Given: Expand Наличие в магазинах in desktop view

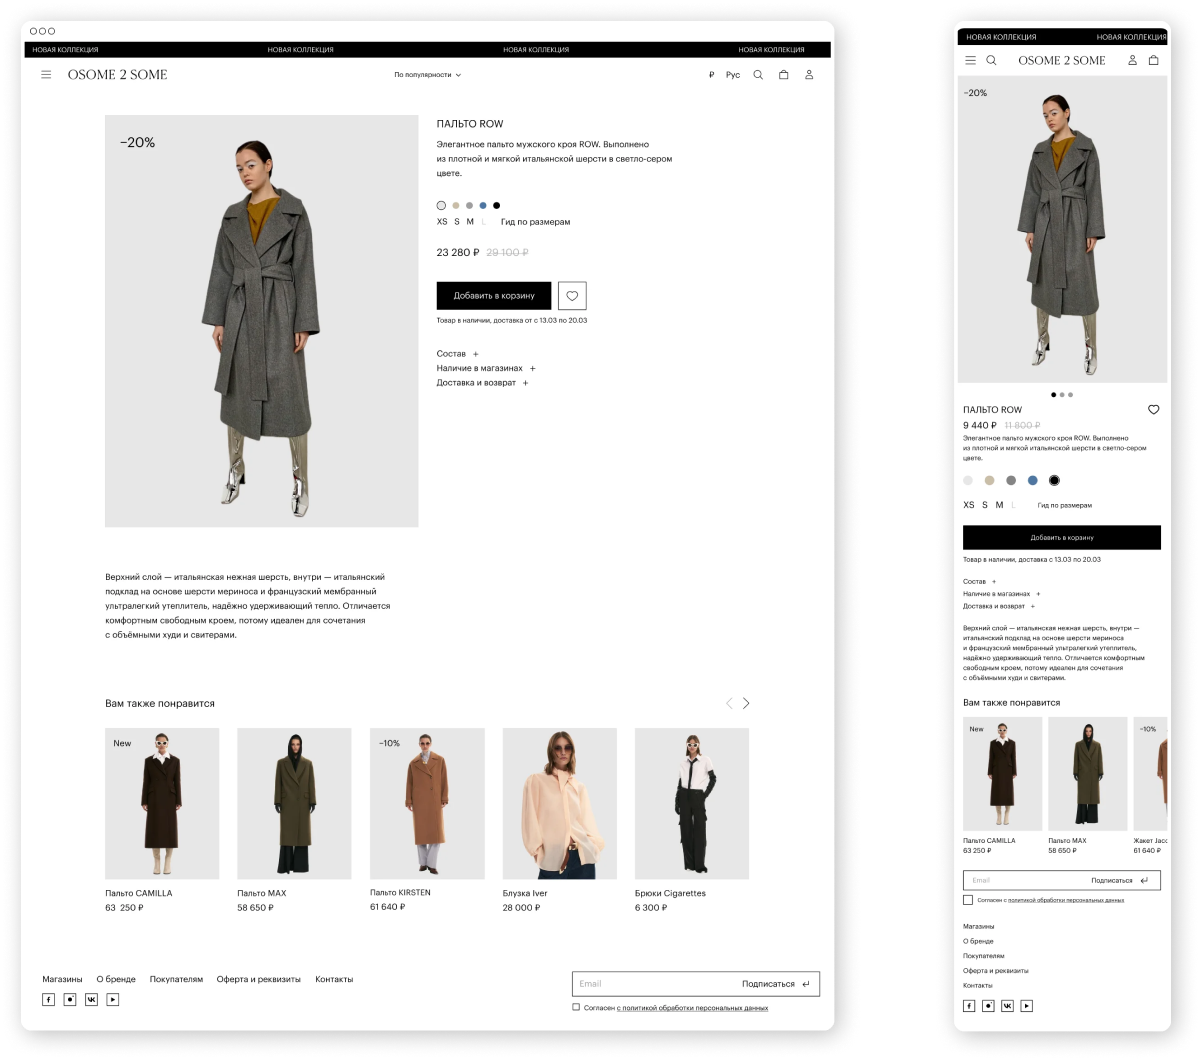Looking at the screenshot, I should pyautogui.click(x=486, y=369).
